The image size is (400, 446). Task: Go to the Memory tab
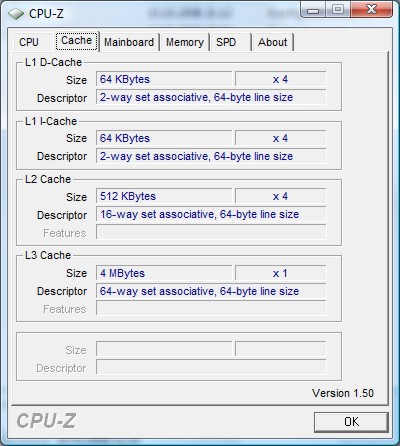click(185, 42)
